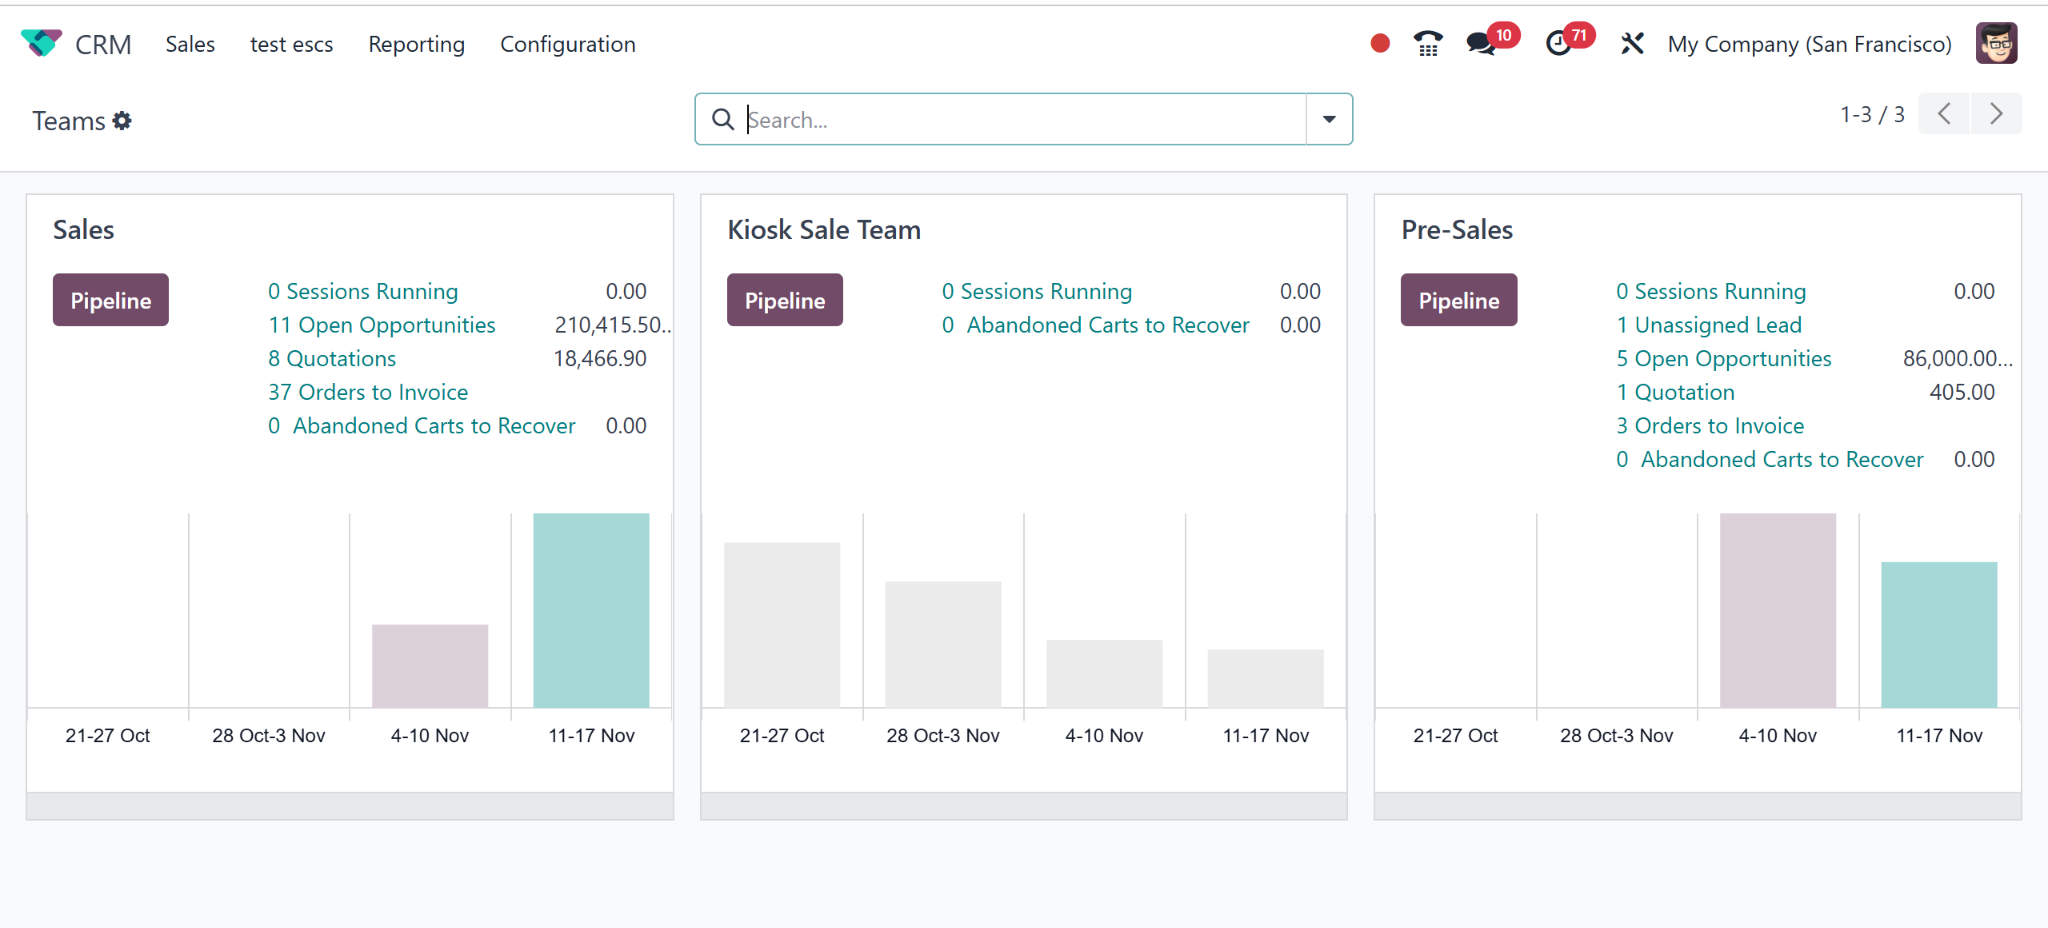Click the CRM app title

[x=103, y=44]
